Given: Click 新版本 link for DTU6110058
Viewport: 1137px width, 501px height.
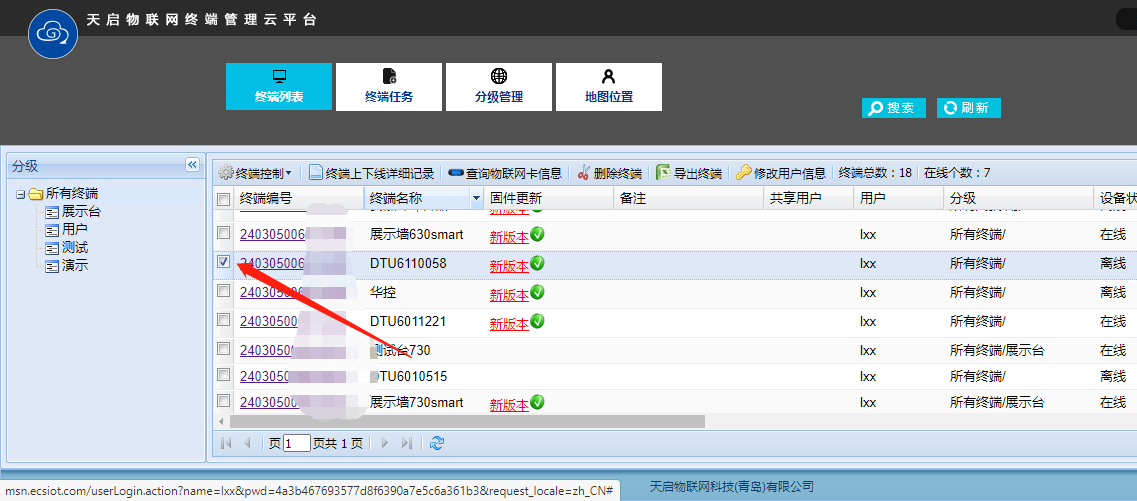Looking at the screenshot, I should pyautogui.click(x=509, y=266).
